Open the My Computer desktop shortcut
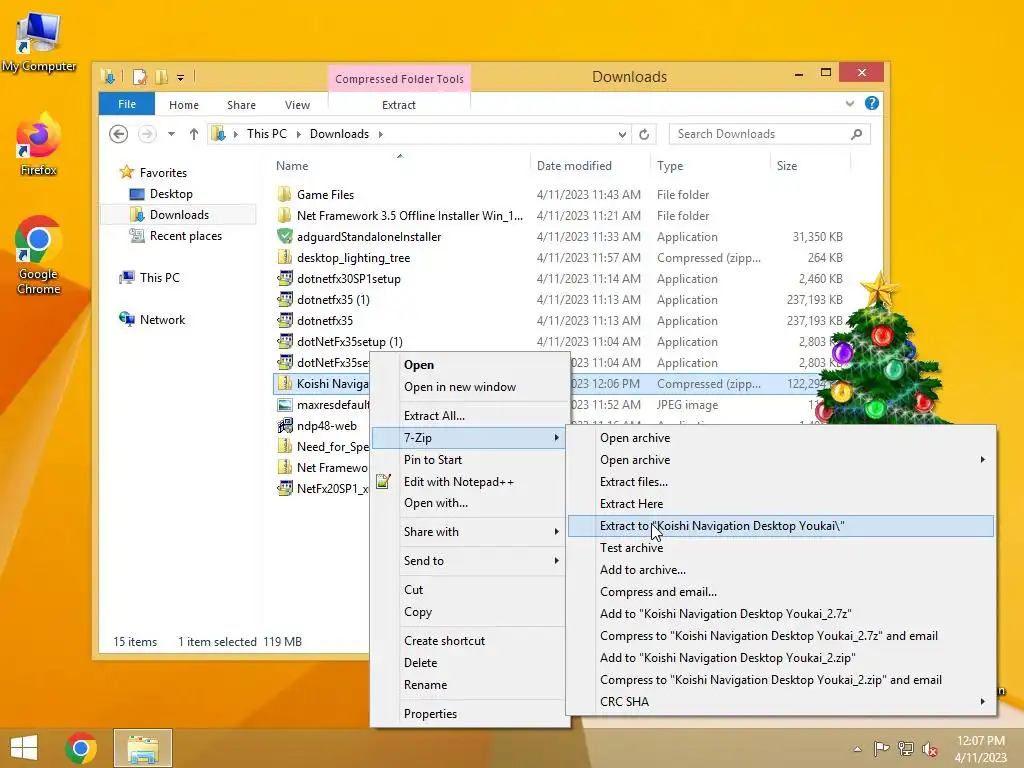Screen dimensions: 1024x768 tap(39, 43)
